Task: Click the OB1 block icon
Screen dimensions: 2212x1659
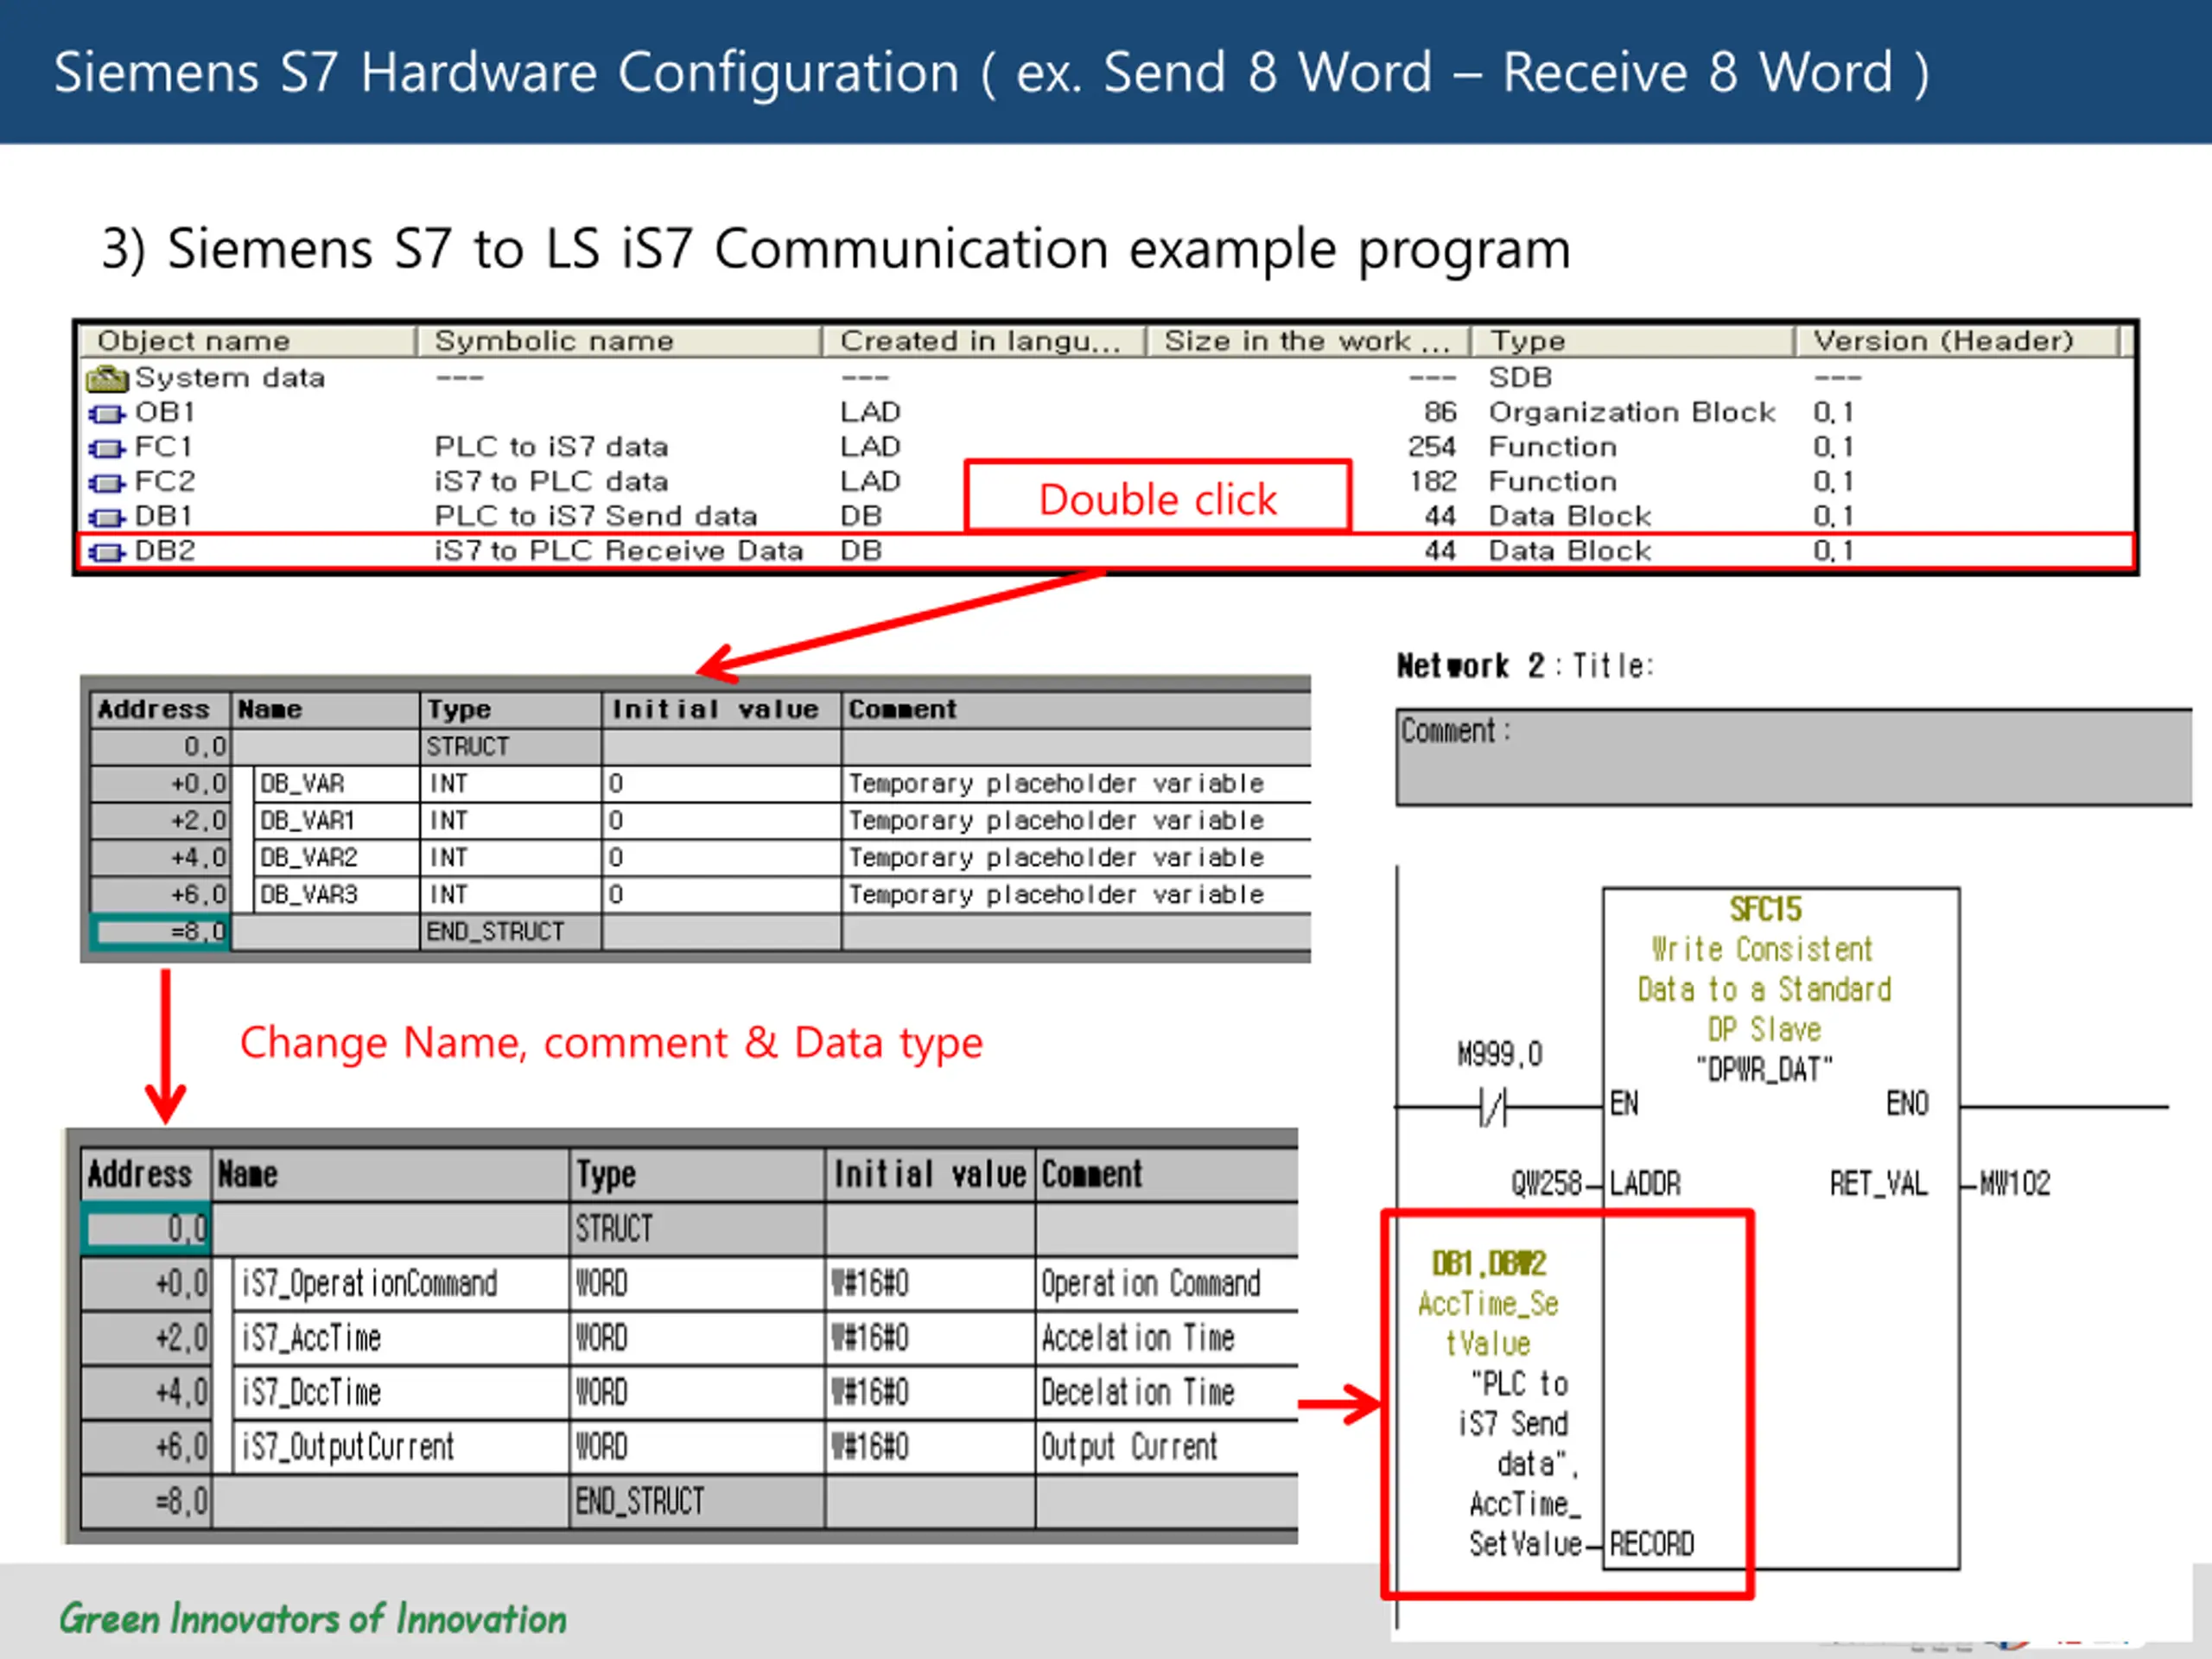Action: [x=106, y=413]
